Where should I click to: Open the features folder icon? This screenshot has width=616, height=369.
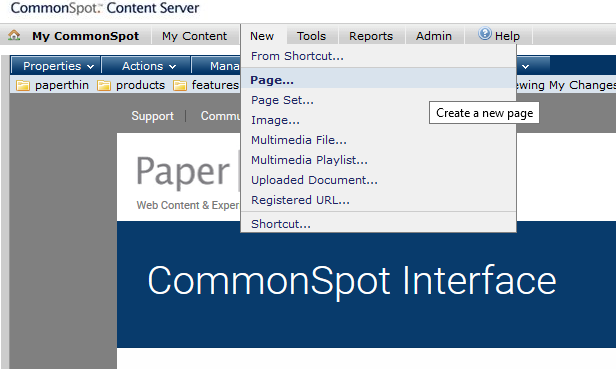click(180, 85)
